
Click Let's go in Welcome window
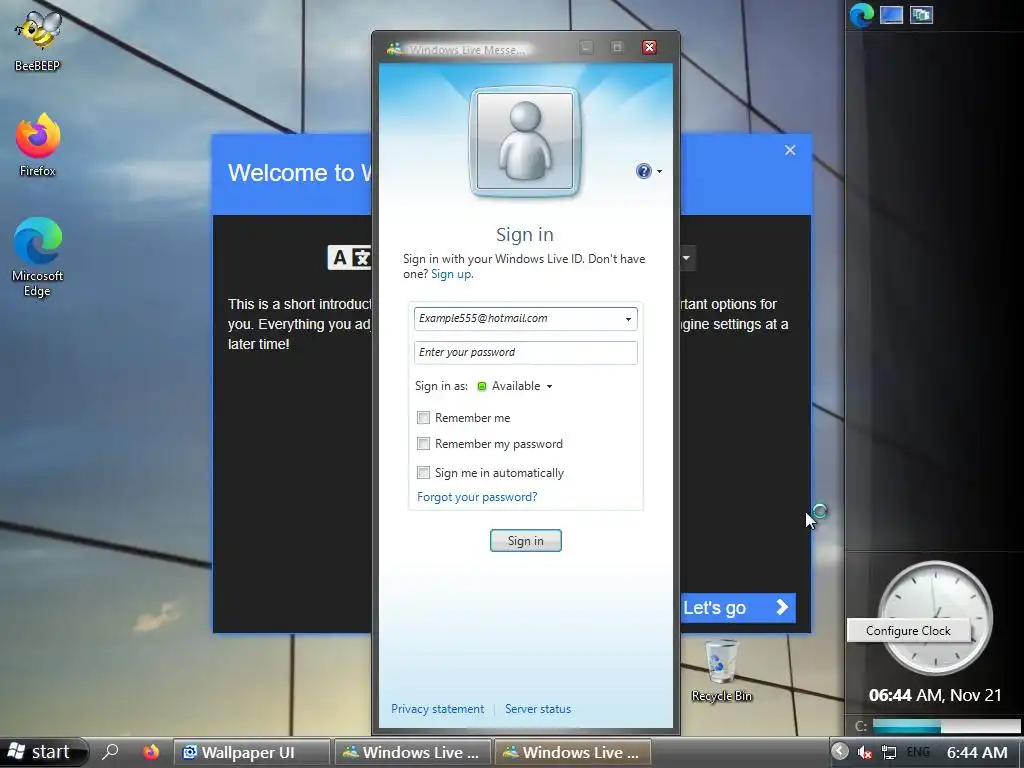(738, 608)
